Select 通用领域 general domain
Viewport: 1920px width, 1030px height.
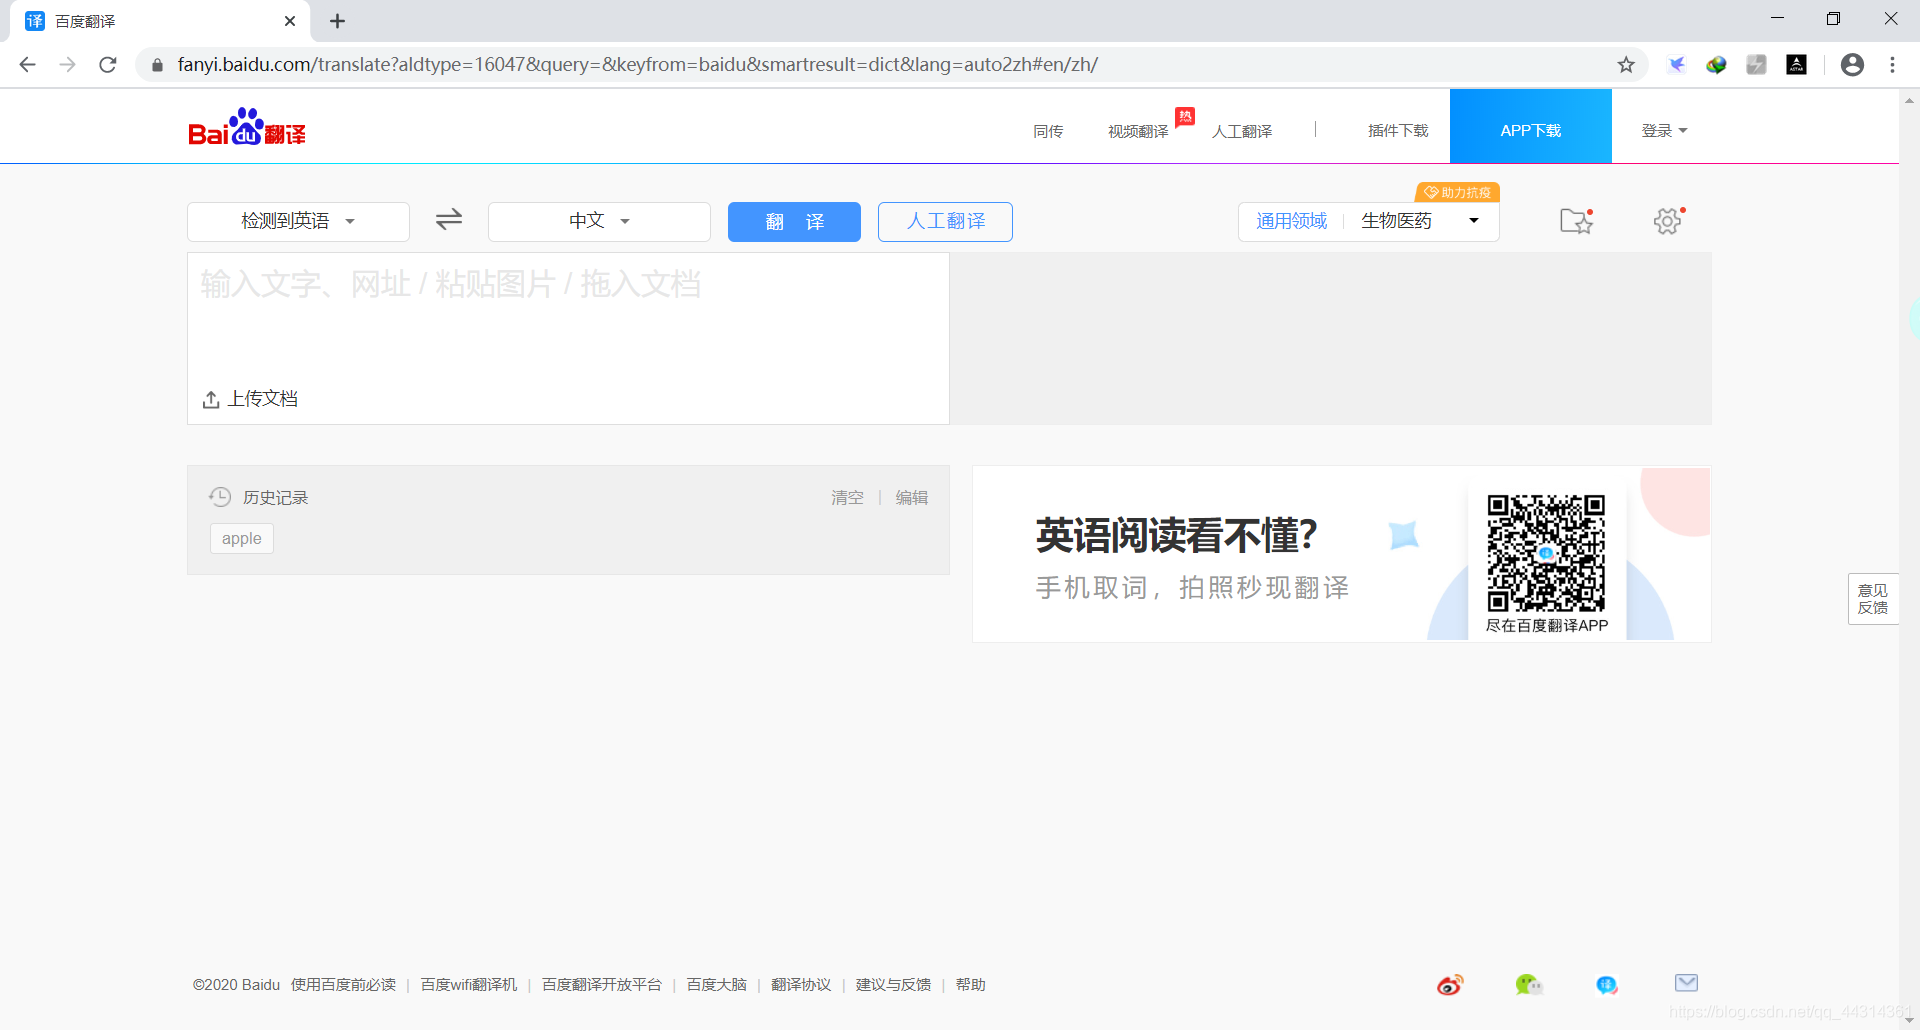1291,221
